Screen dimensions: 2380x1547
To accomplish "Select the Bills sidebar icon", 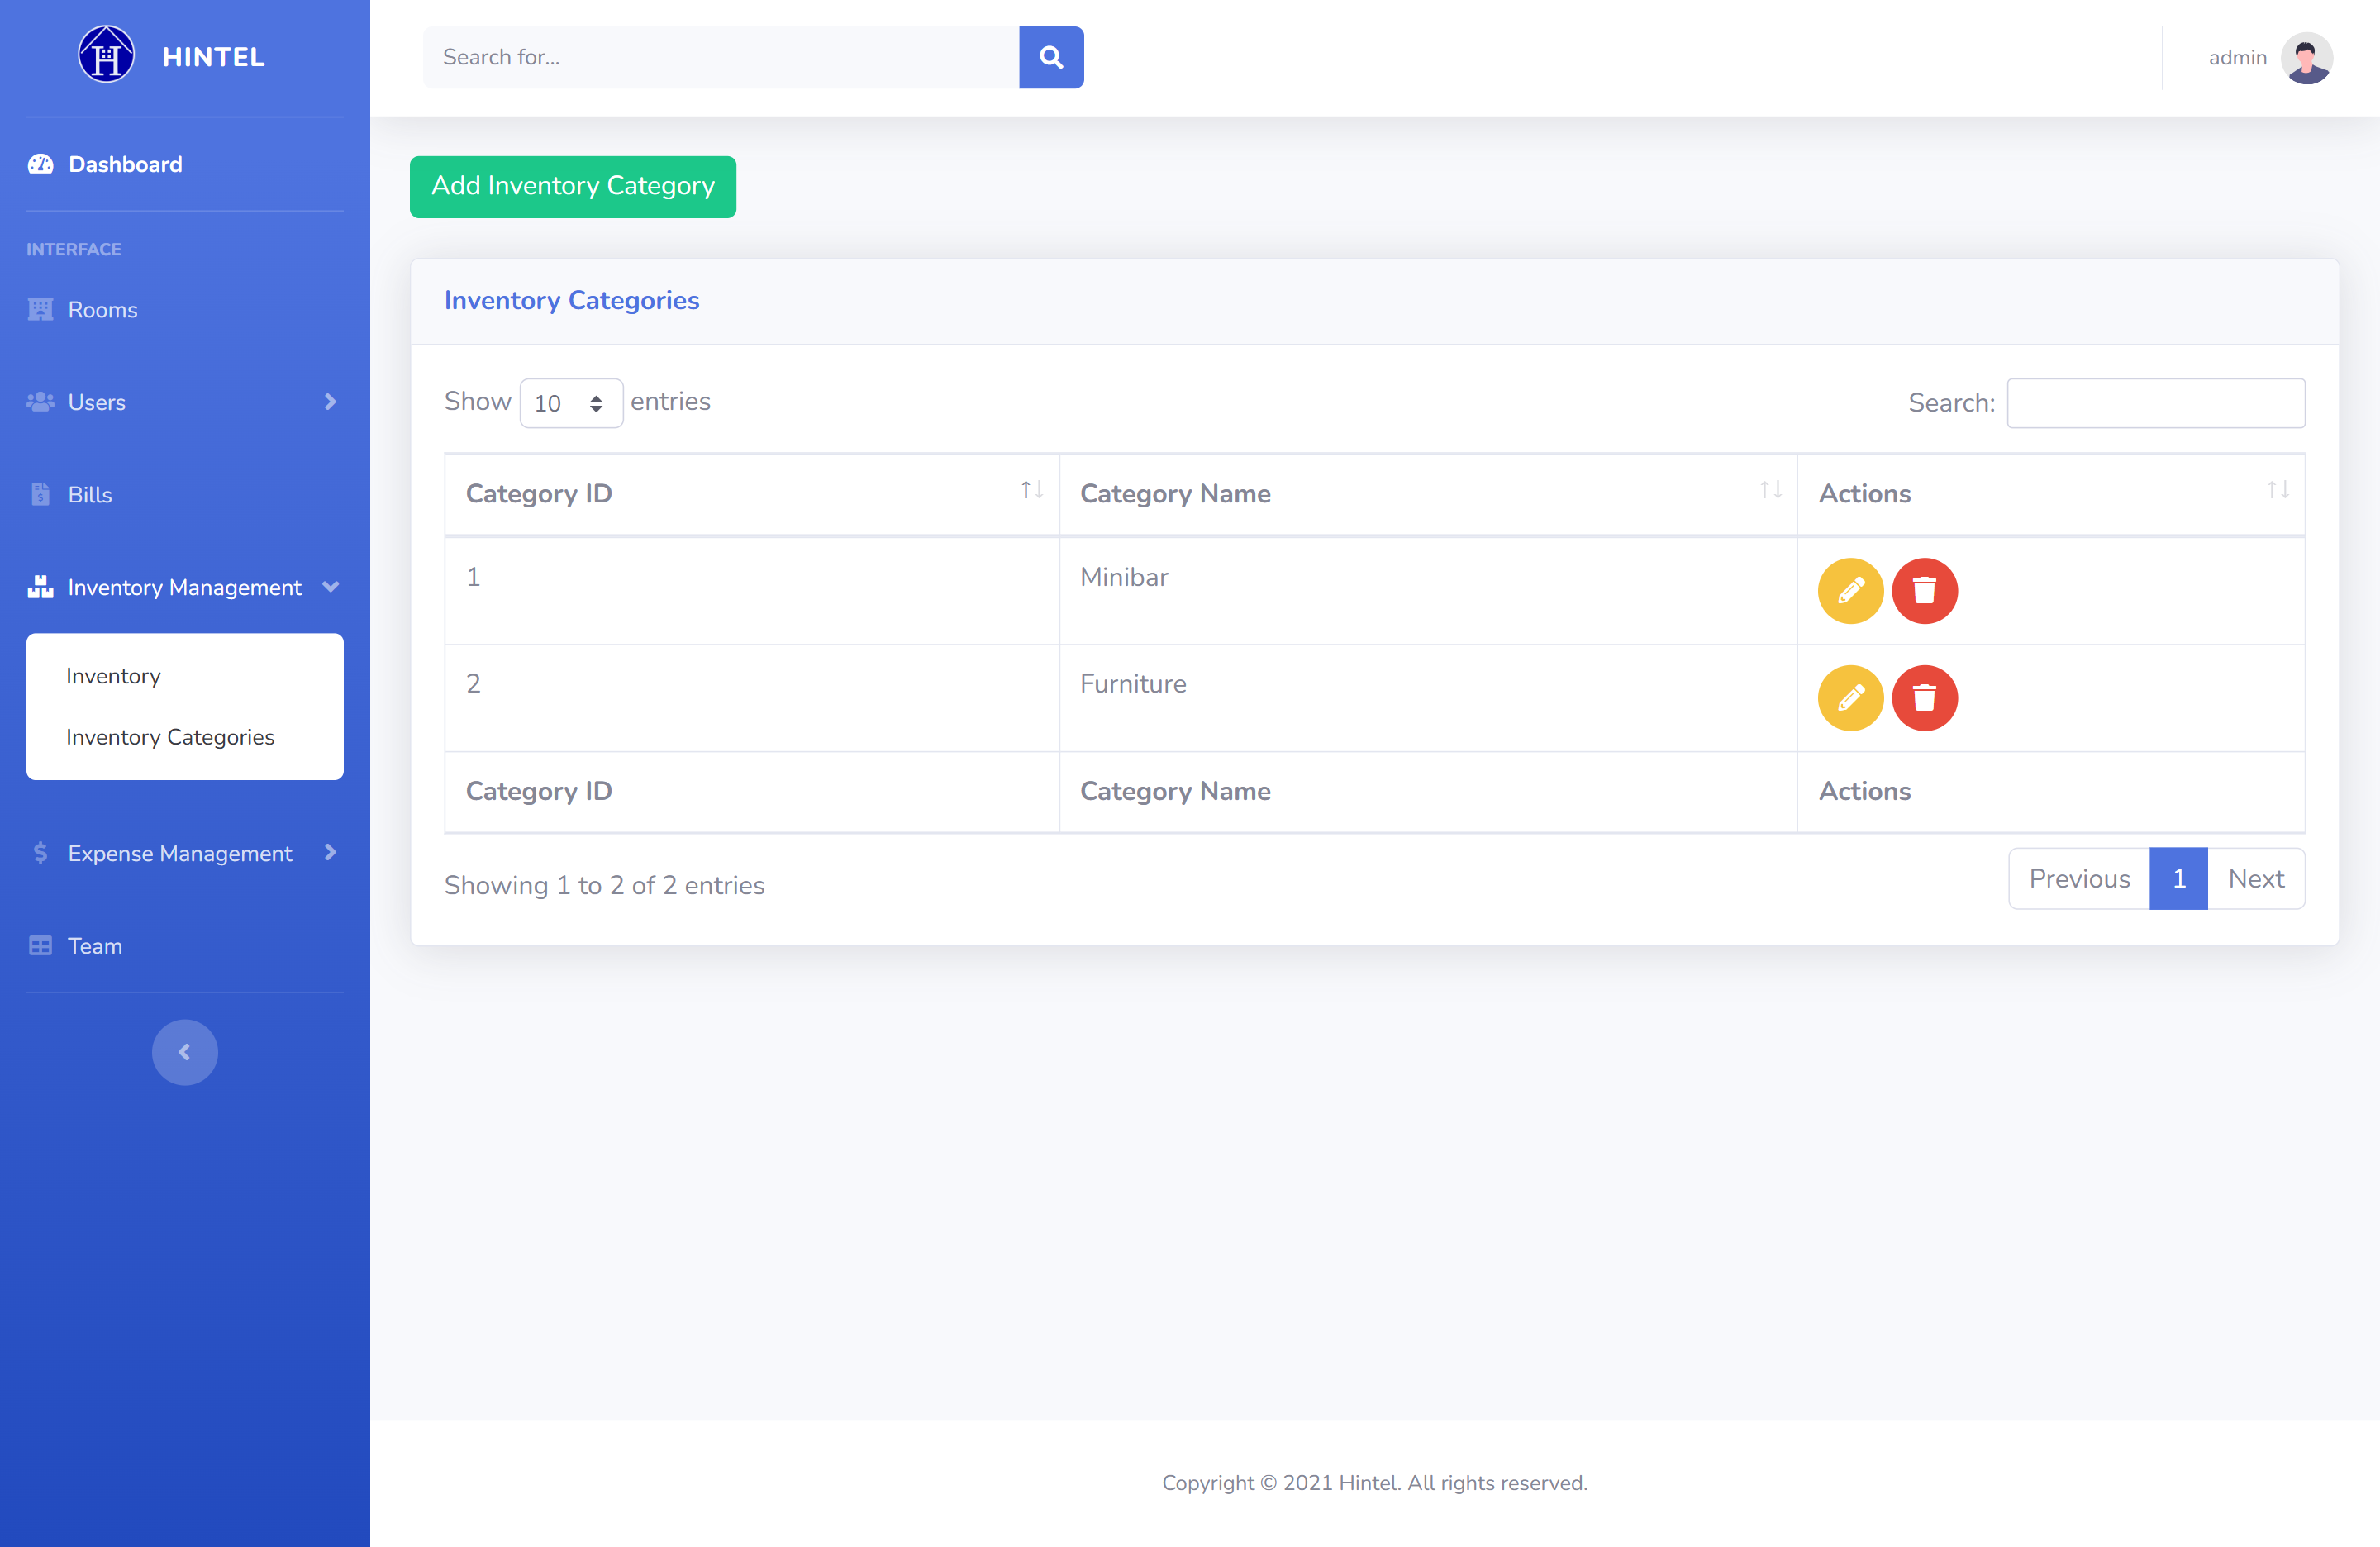I will pos(40,494).
